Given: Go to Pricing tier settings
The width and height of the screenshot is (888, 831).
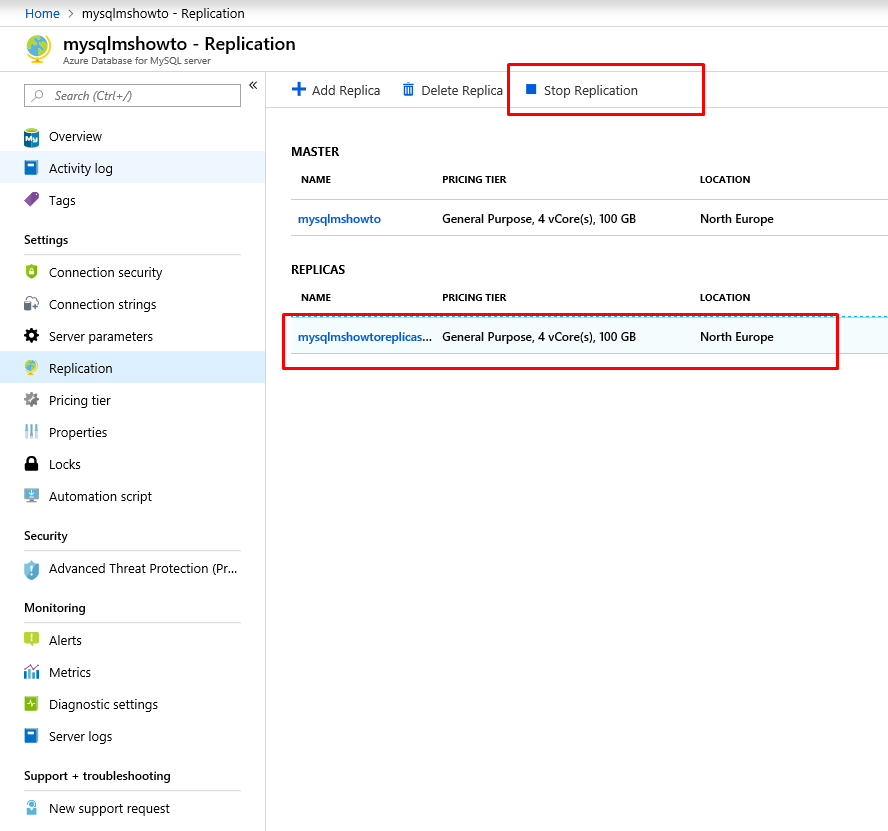Looking at the screenshot, I should point(133,400).
